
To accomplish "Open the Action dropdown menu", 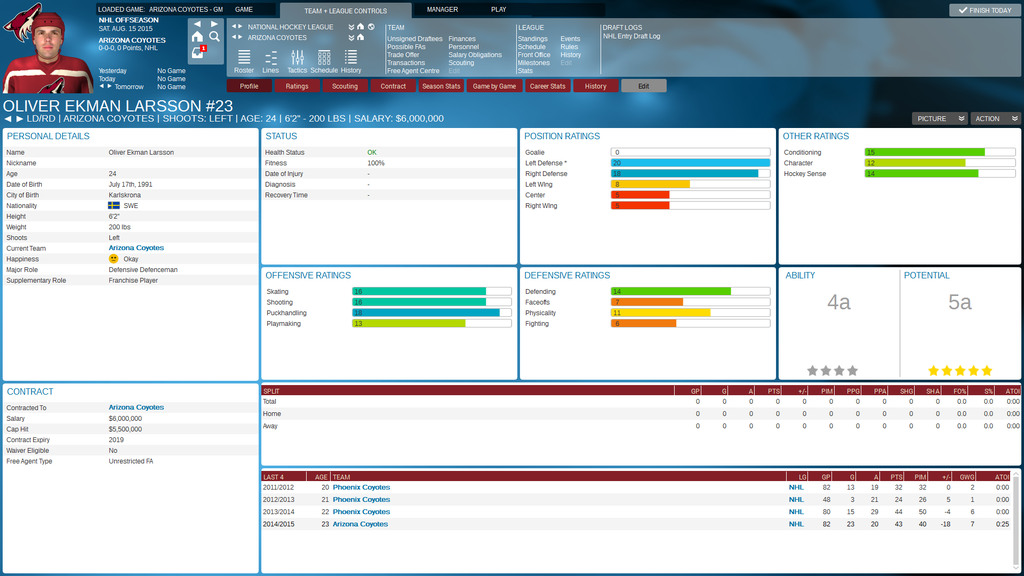I will coord(995,119).
